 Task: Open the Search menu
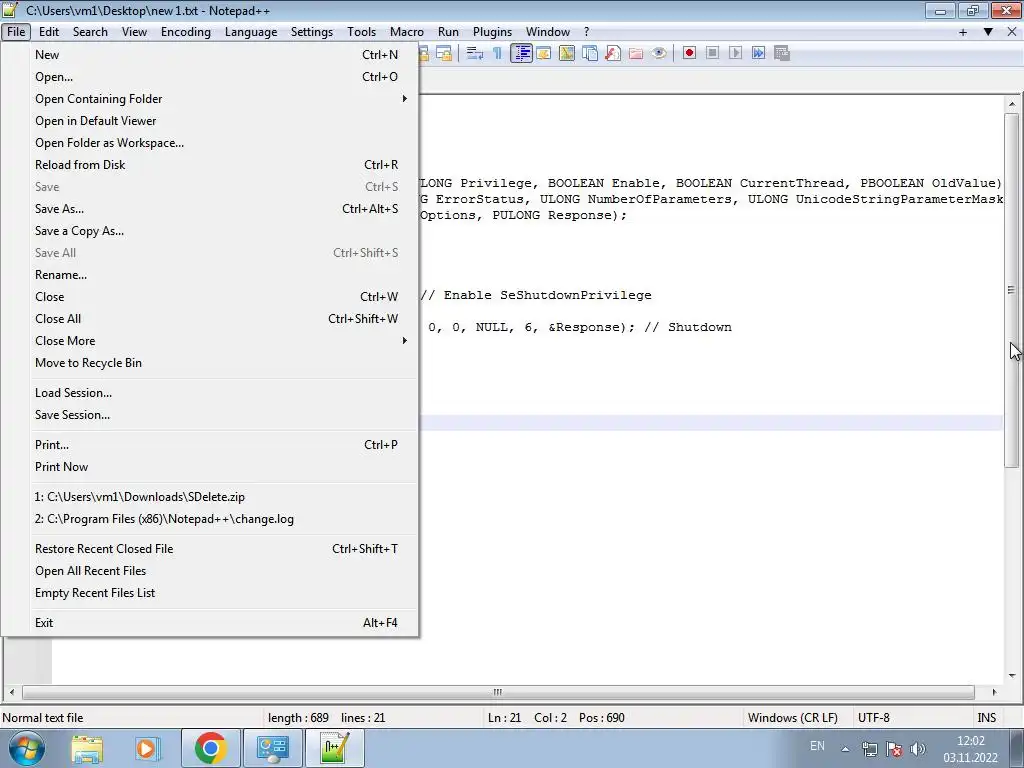(90, 32)
